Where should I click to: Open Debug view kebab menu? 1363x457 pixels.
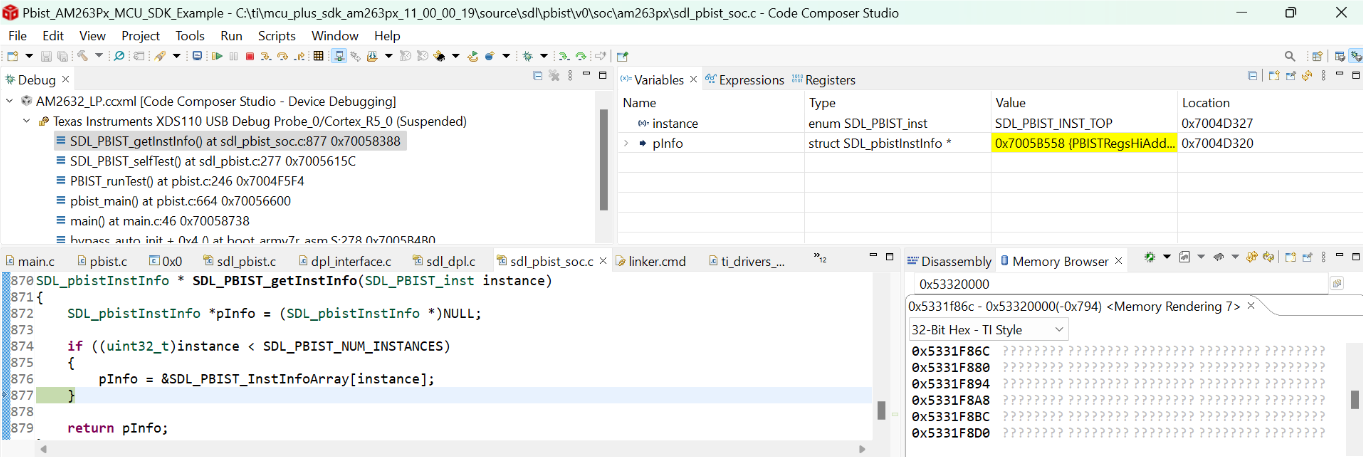tap(570, 75)
